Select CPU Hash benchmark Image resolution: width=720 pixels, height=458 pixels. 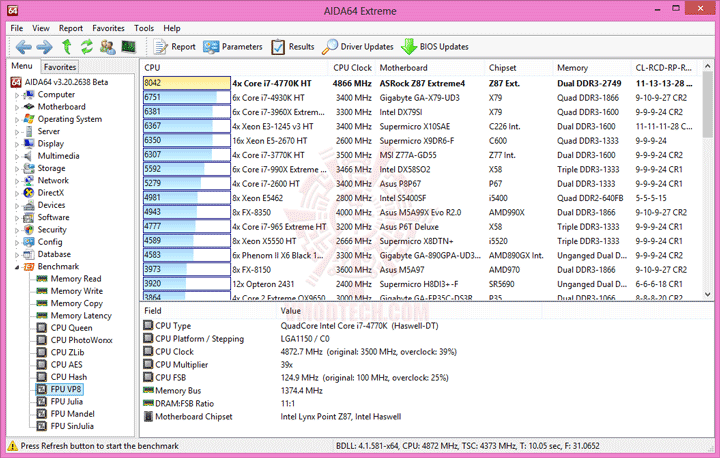point(69,377)
